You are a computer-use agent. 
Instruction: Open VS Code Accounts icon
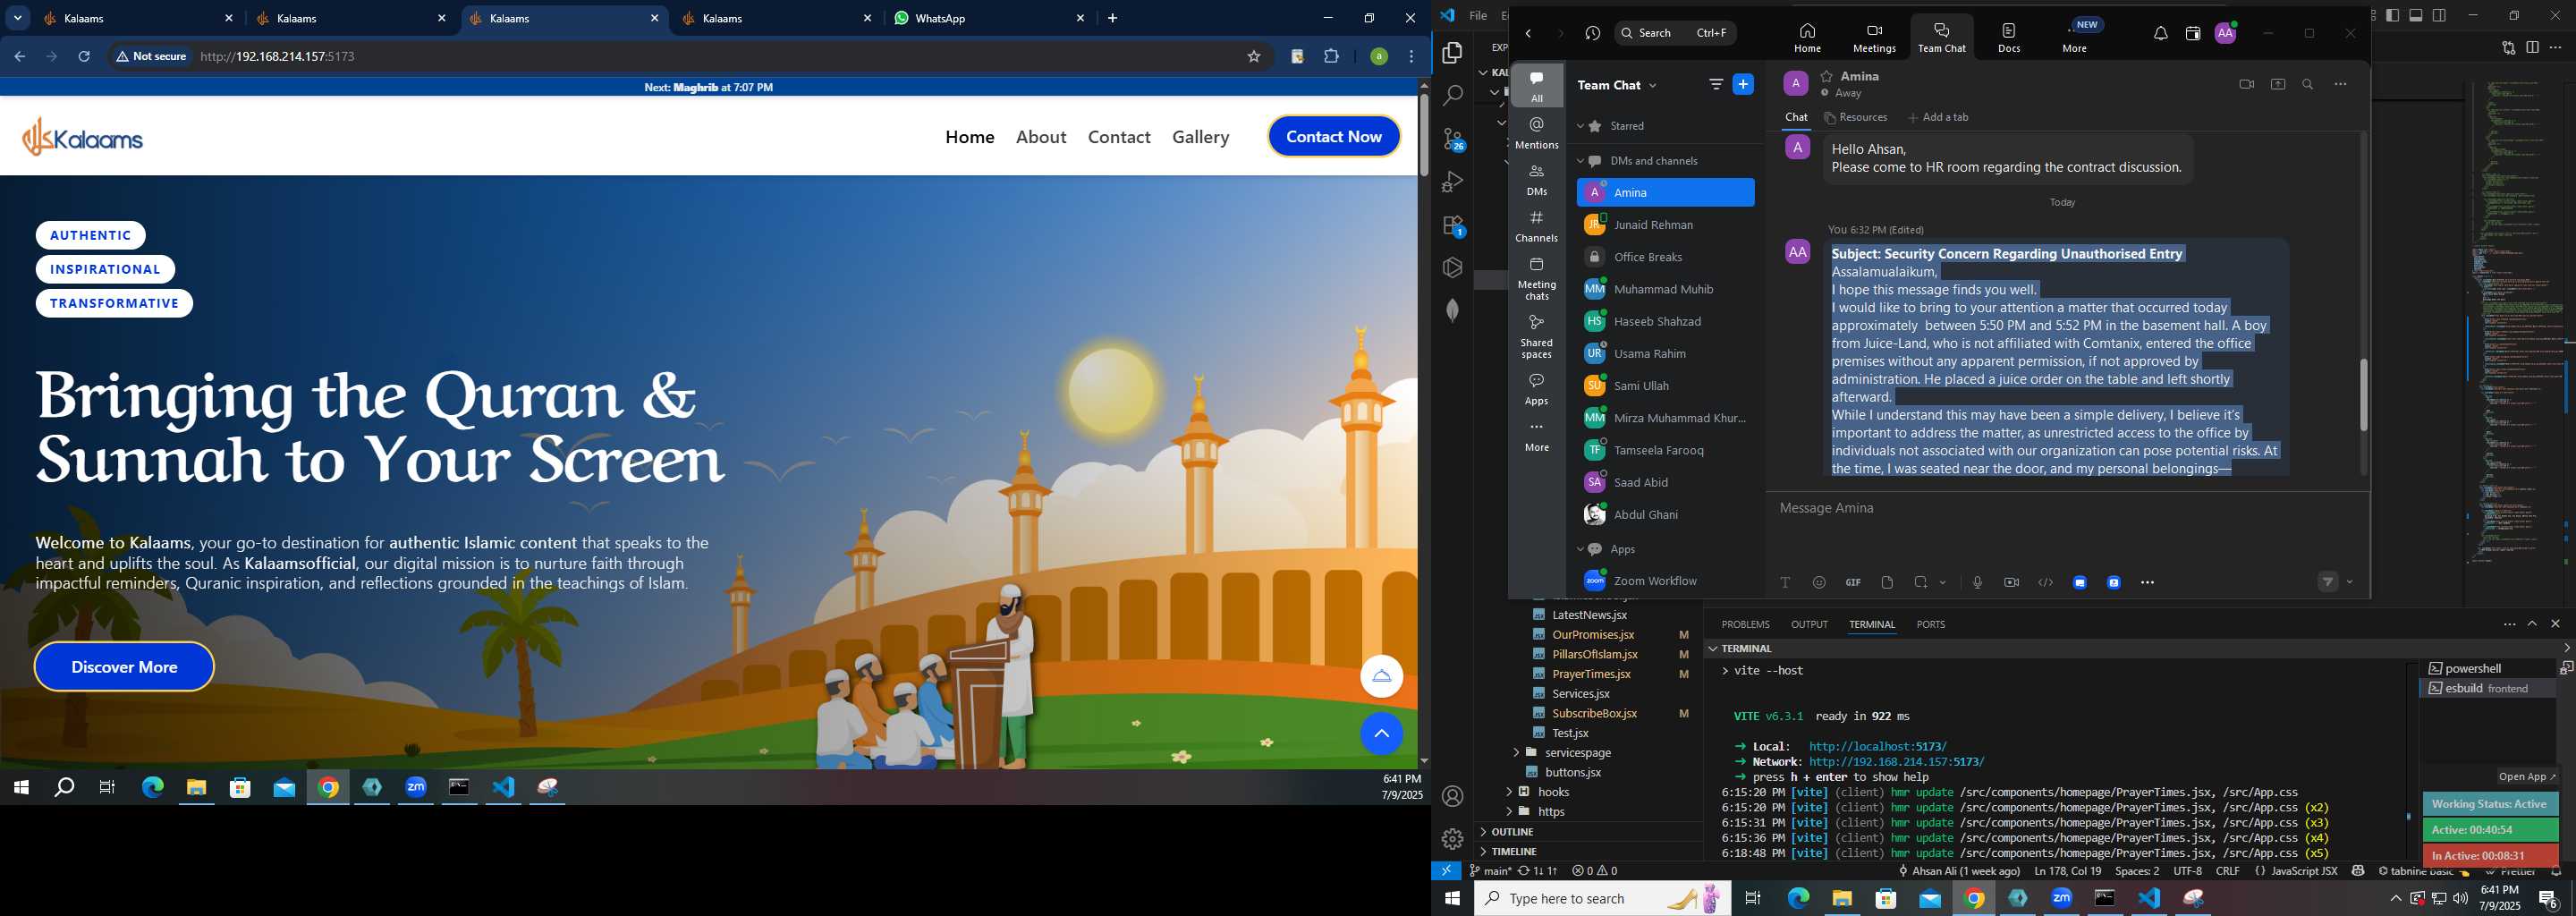1452,796
